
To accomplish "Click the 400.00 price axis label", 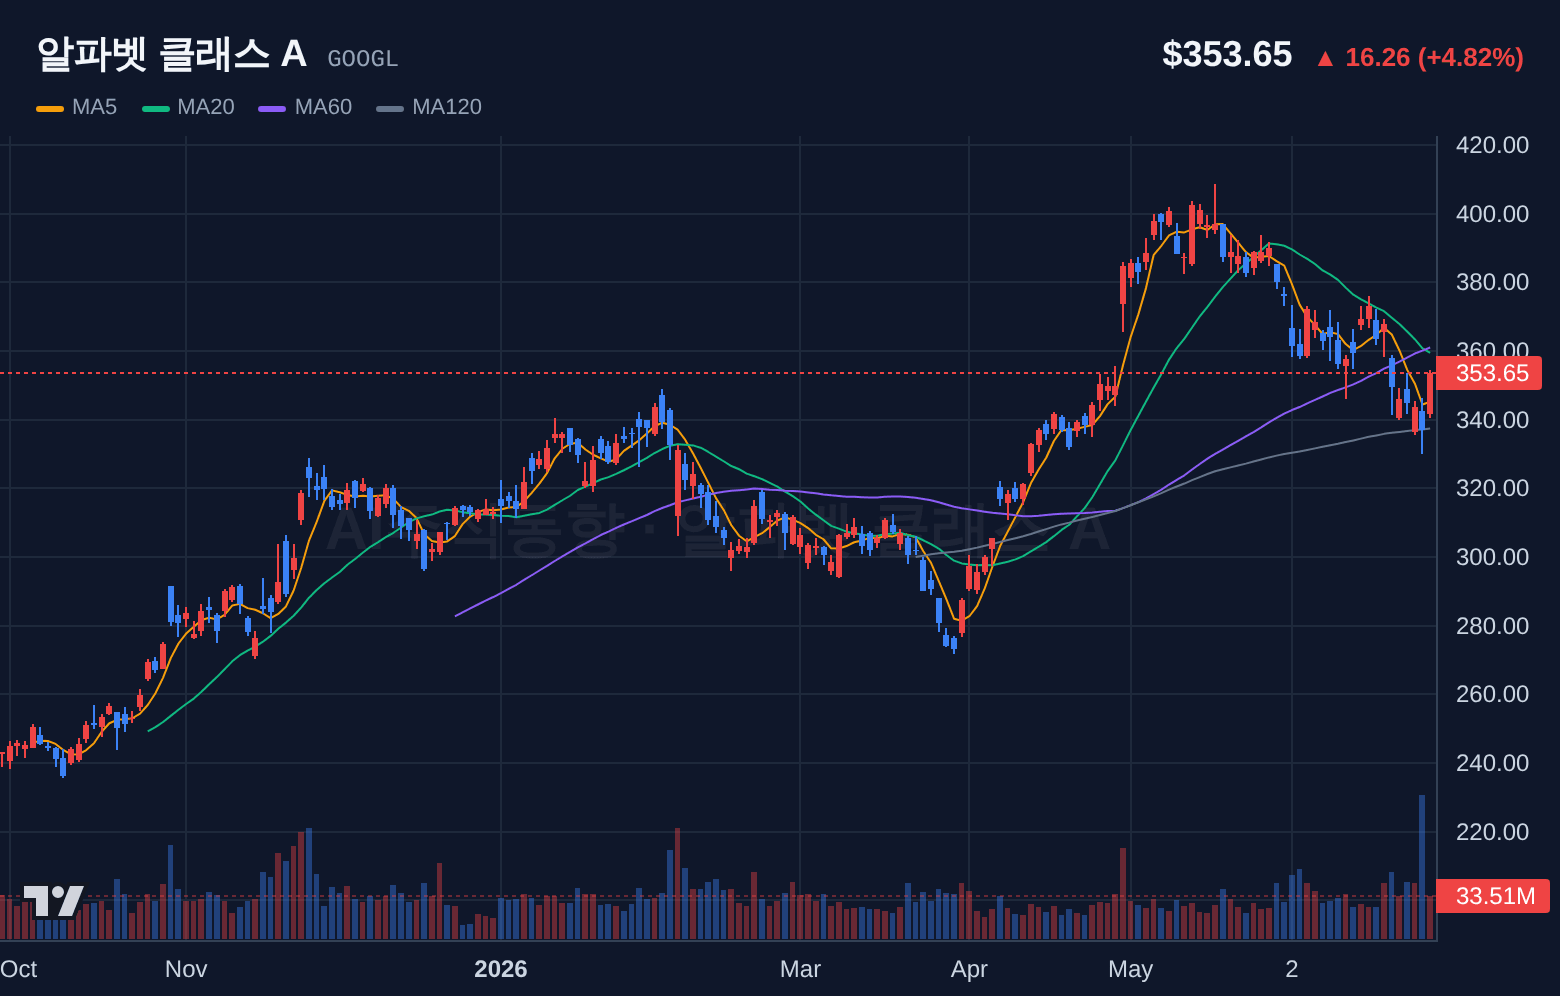I will (x=1492, y=214).
